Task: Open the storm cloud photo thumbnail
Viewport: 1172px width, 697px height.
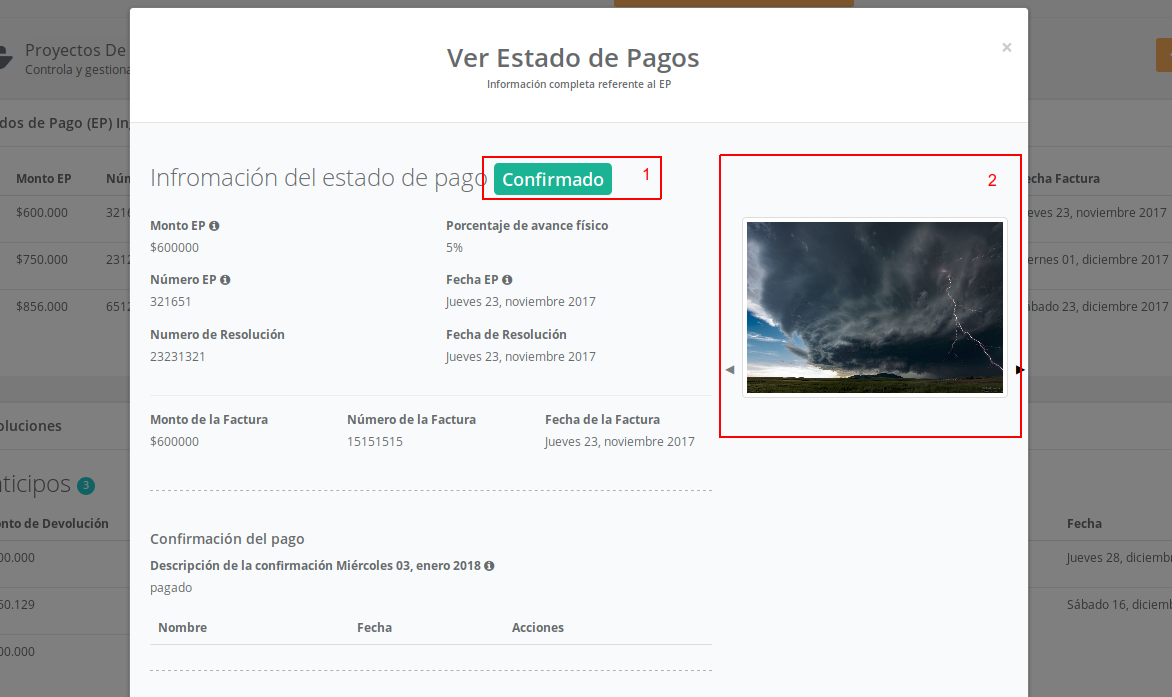Action: (874, 307)
